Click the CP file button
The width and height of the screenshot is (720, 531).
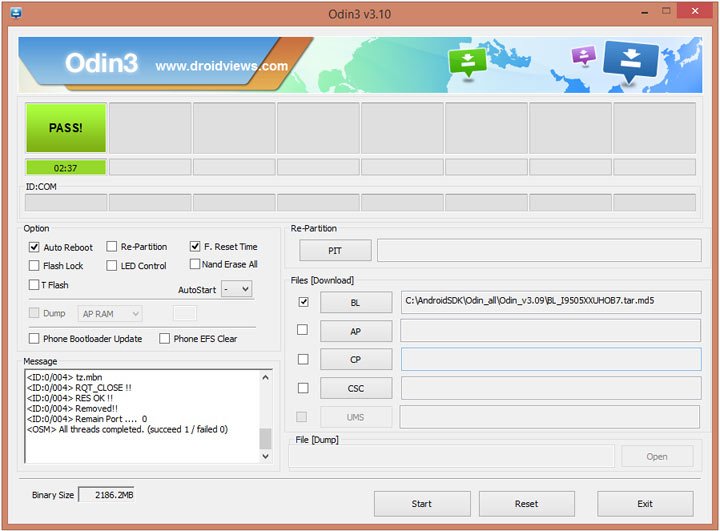356,359
